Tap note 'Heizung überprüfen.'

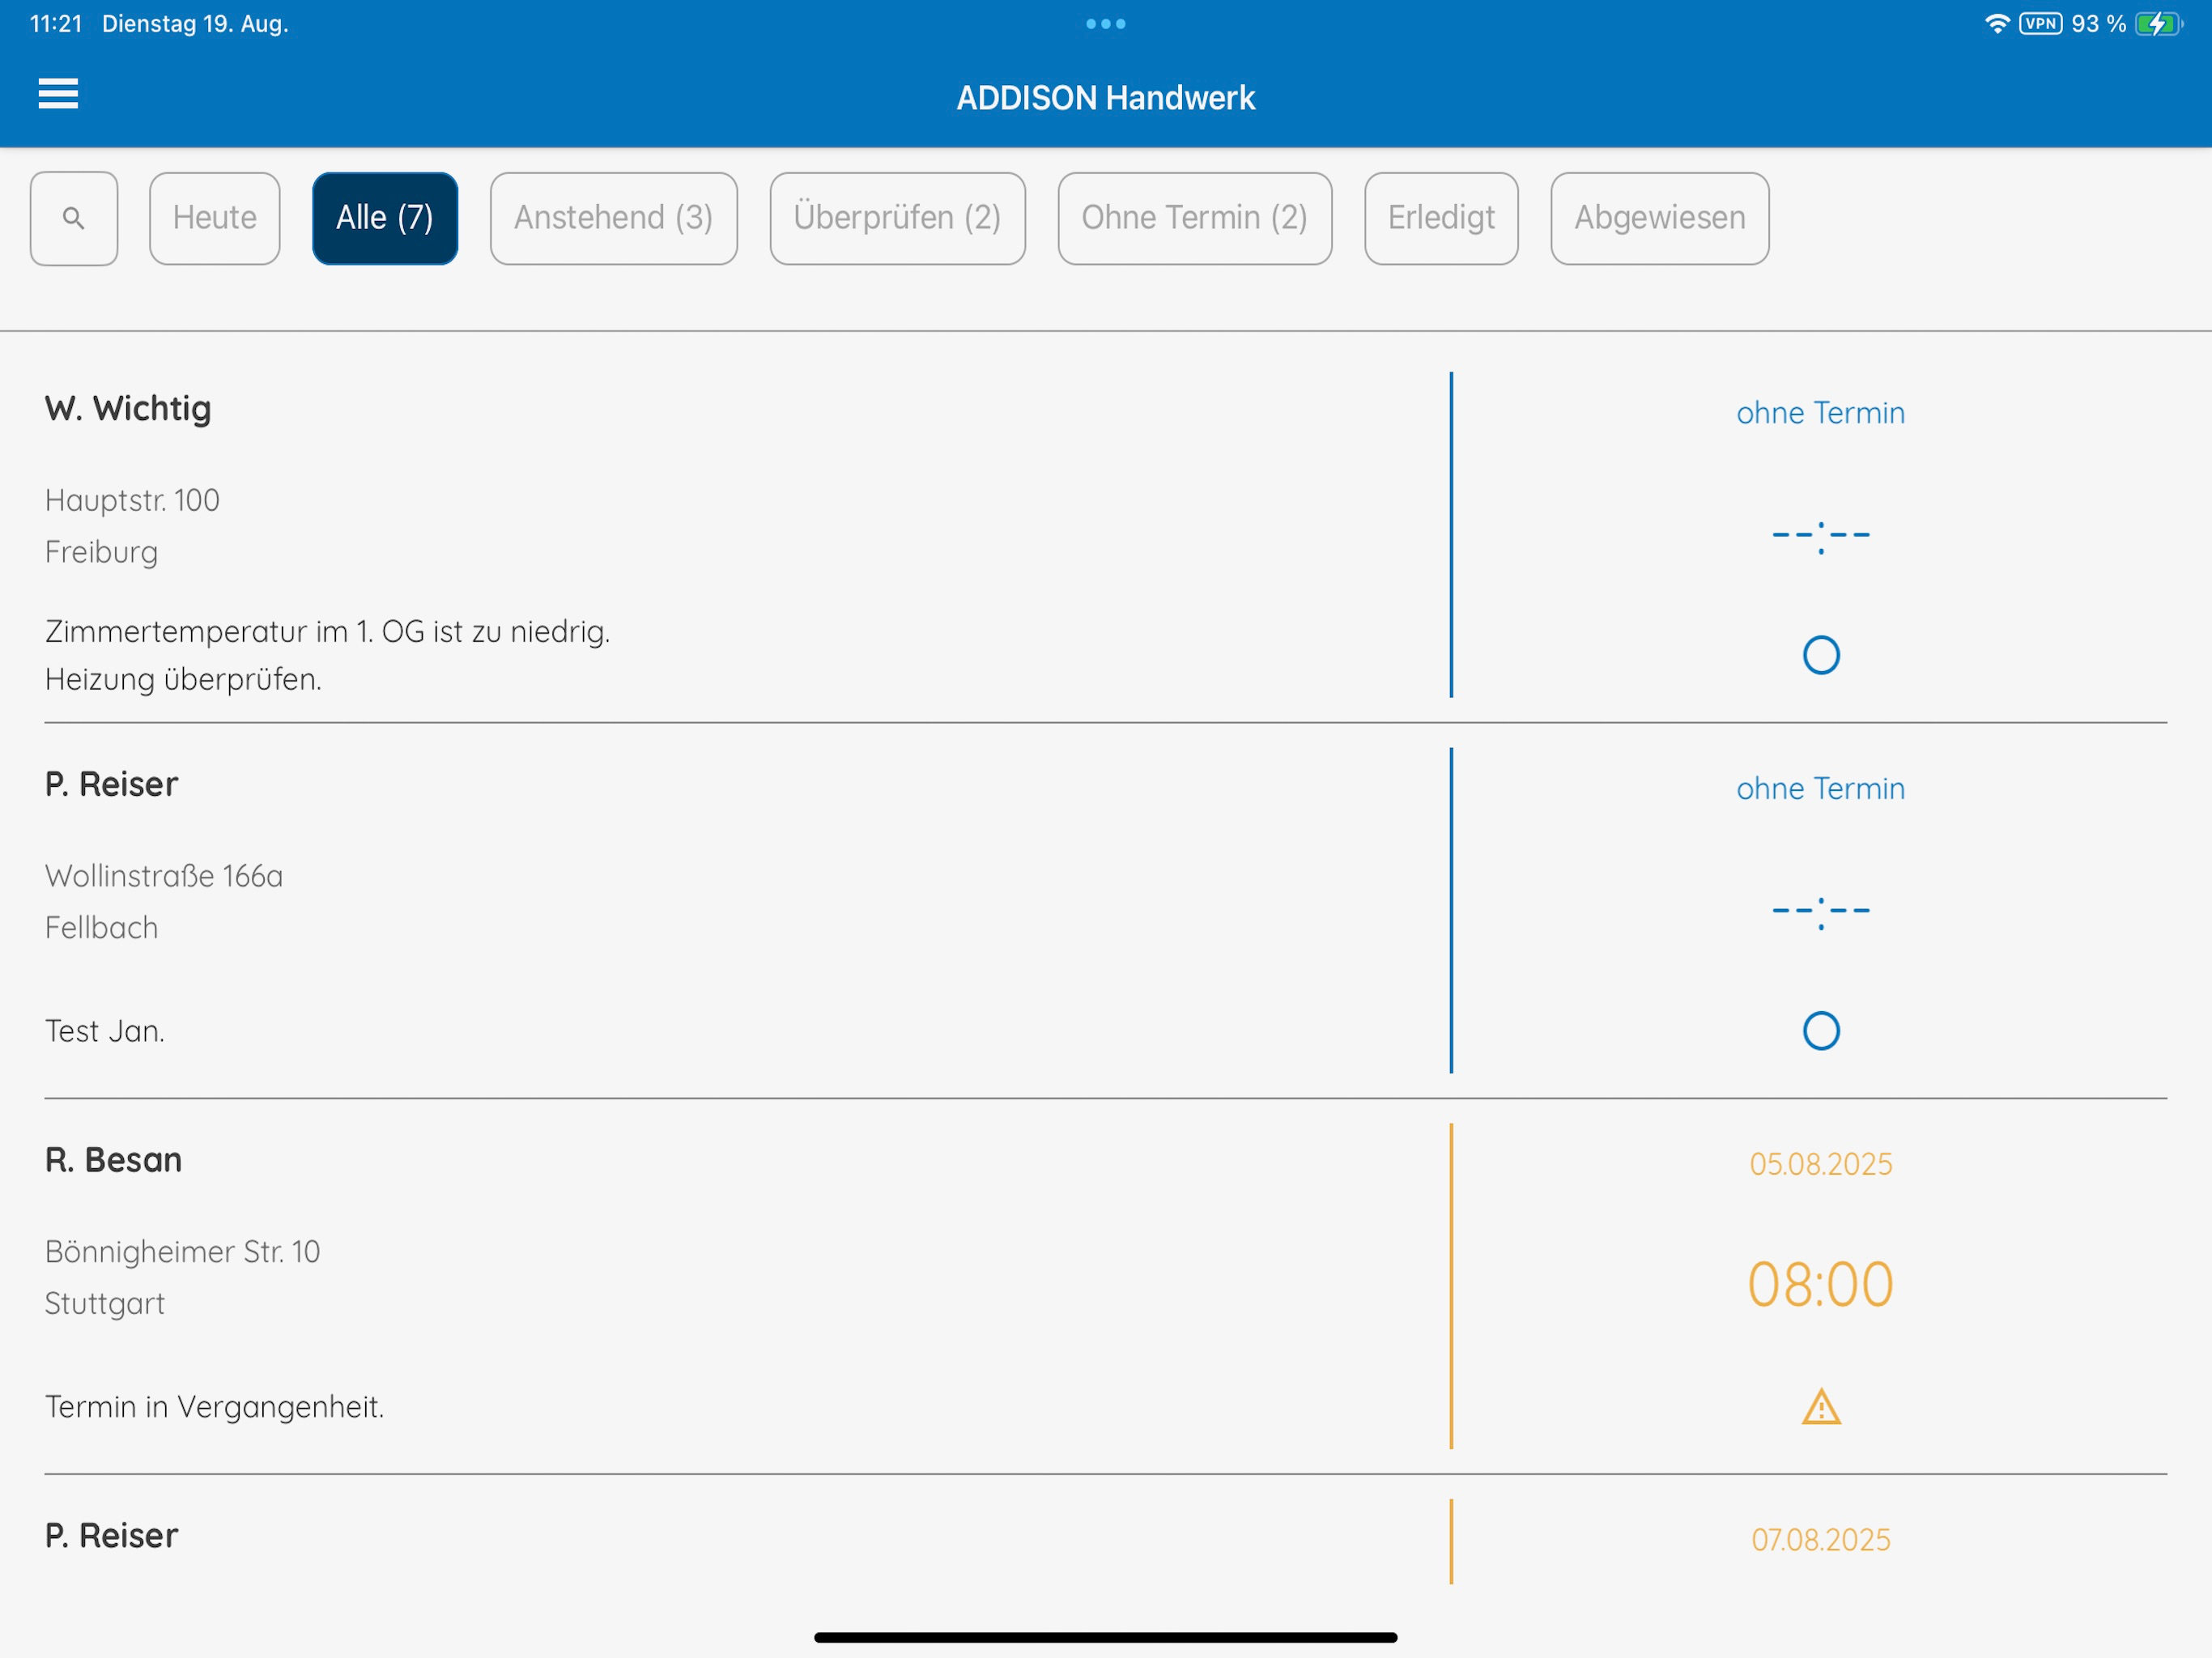click(183, 680)
